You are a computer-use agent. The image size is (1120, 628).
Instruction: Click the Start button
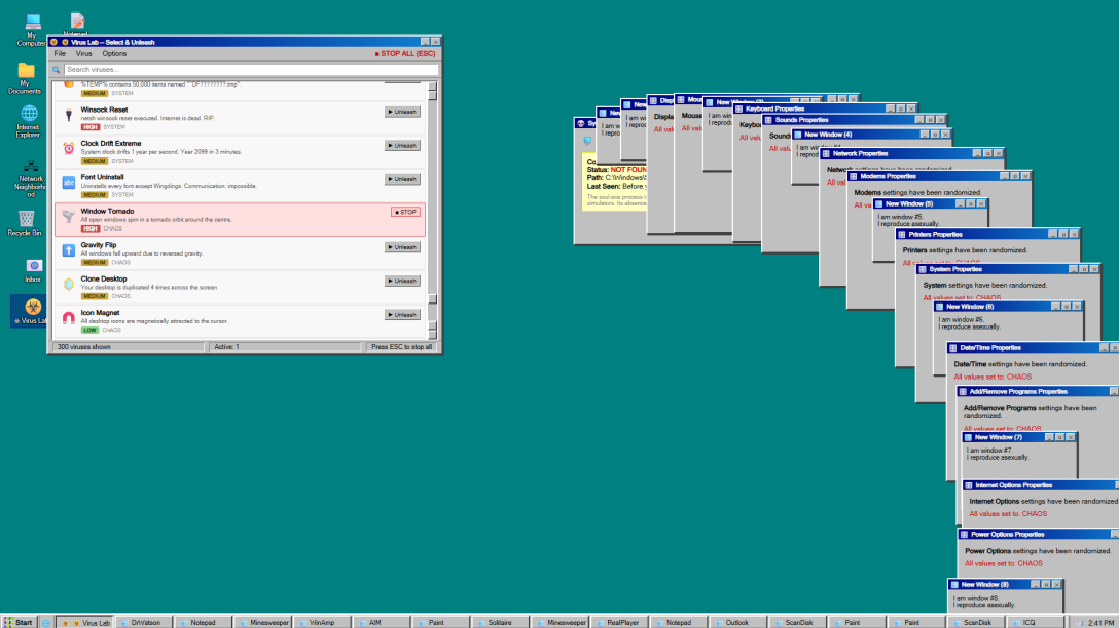pos(19,622)
